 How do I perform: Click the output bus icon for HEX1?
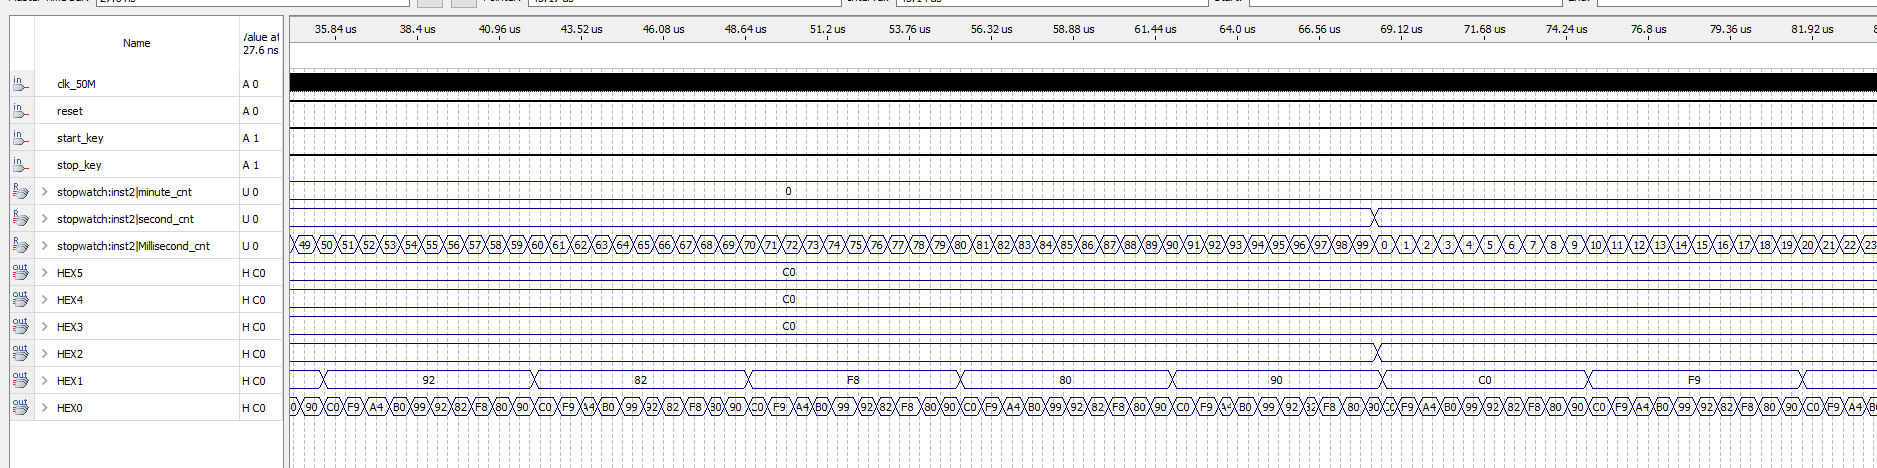tap(20, 380)
